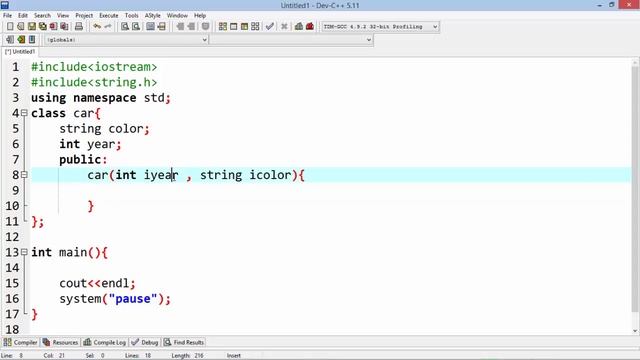Screen dimensions: 640x360
Task: Click 'system("pause");' on line 16
Action: (x=115, y=299)
